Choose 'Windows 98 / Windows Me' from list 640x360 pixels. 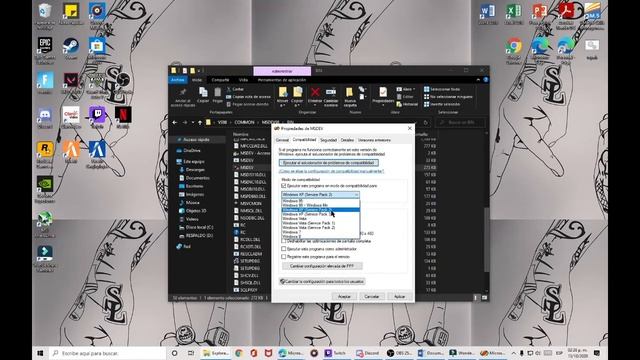tap(320, 205)
